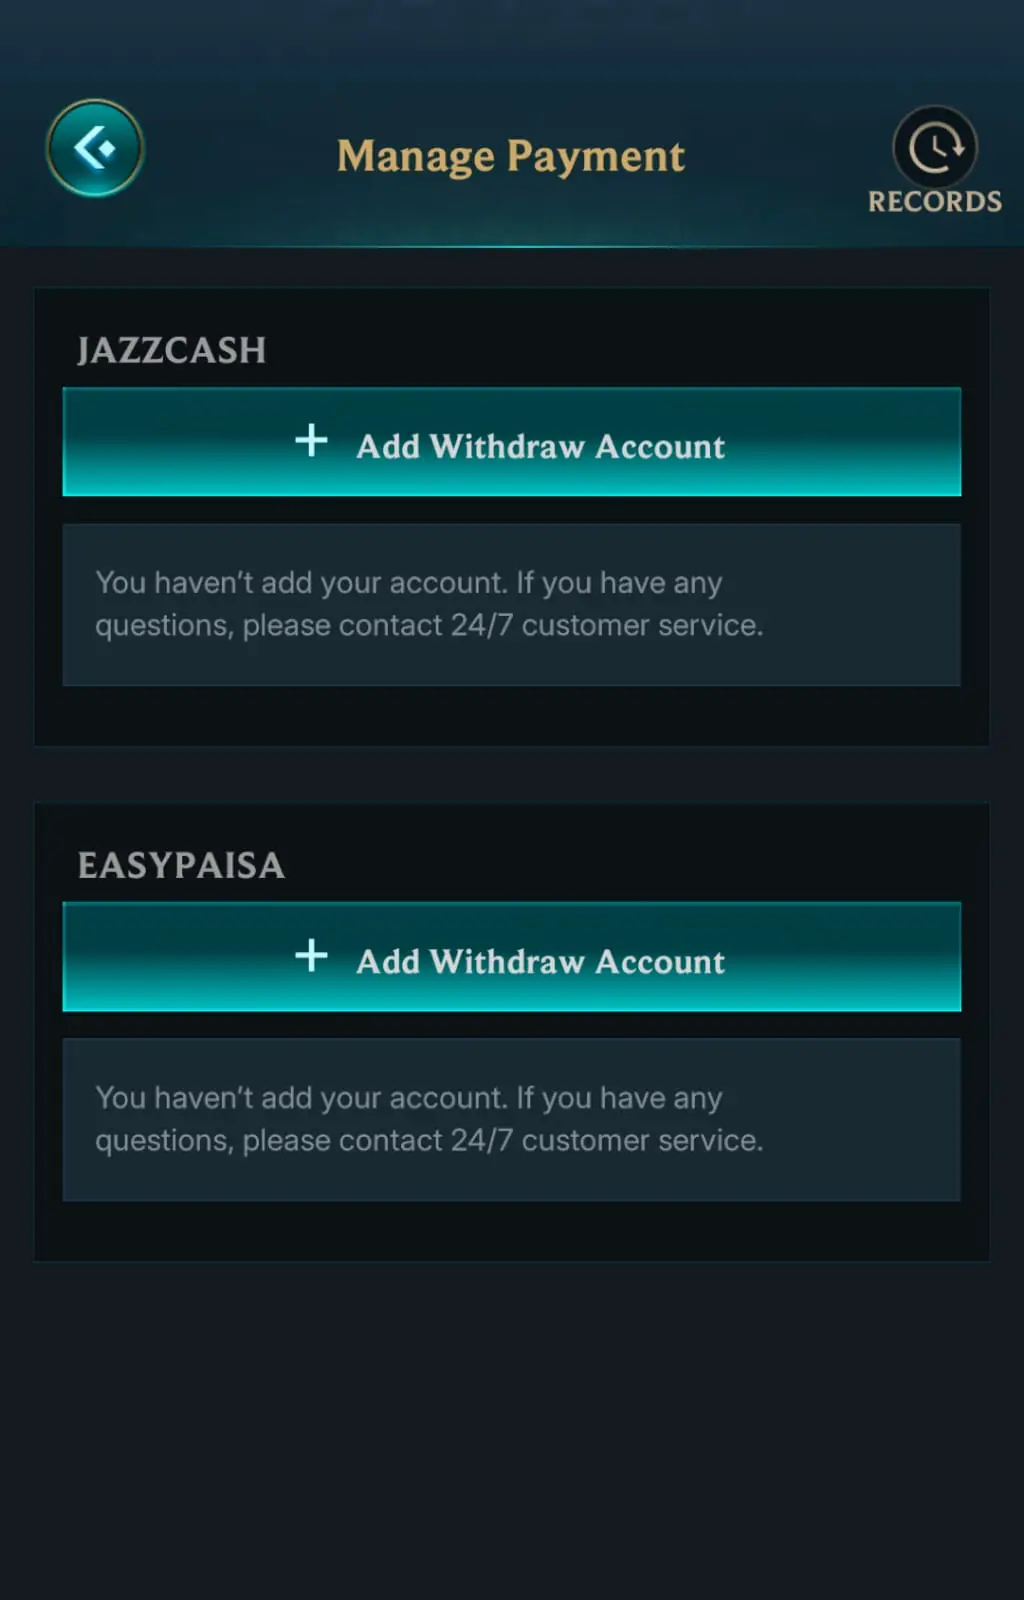Click "Withdraw" text in the JazzCash button
Viewport: 1024px width, 1600px height.
(x=507, y=446)
